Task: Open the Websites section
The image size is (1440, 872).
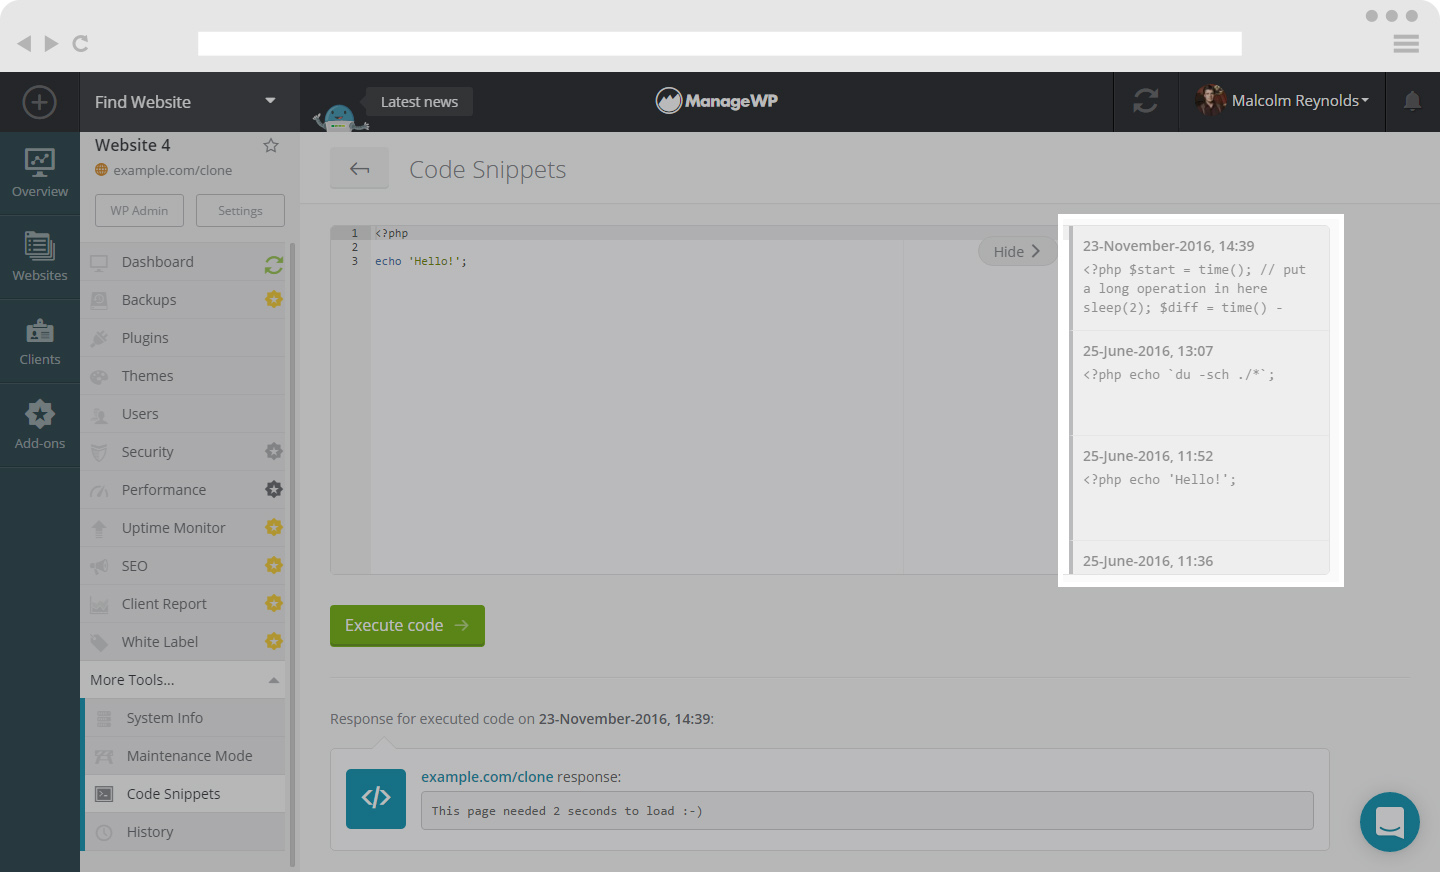Action: tap(40, 257)
